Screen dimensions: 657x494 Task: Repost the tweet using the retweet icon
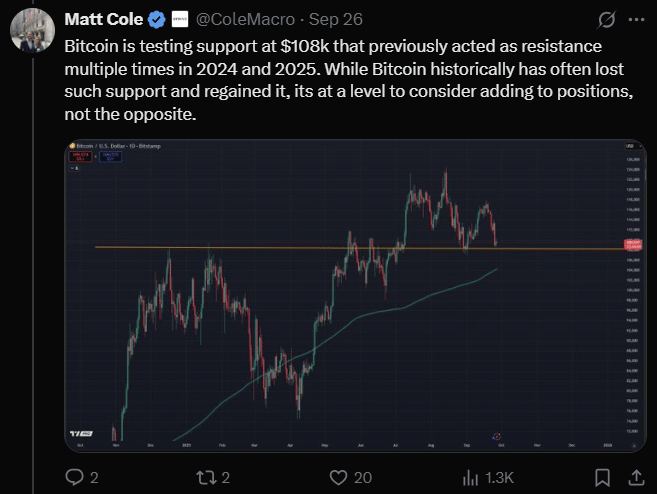pos(206,477)
